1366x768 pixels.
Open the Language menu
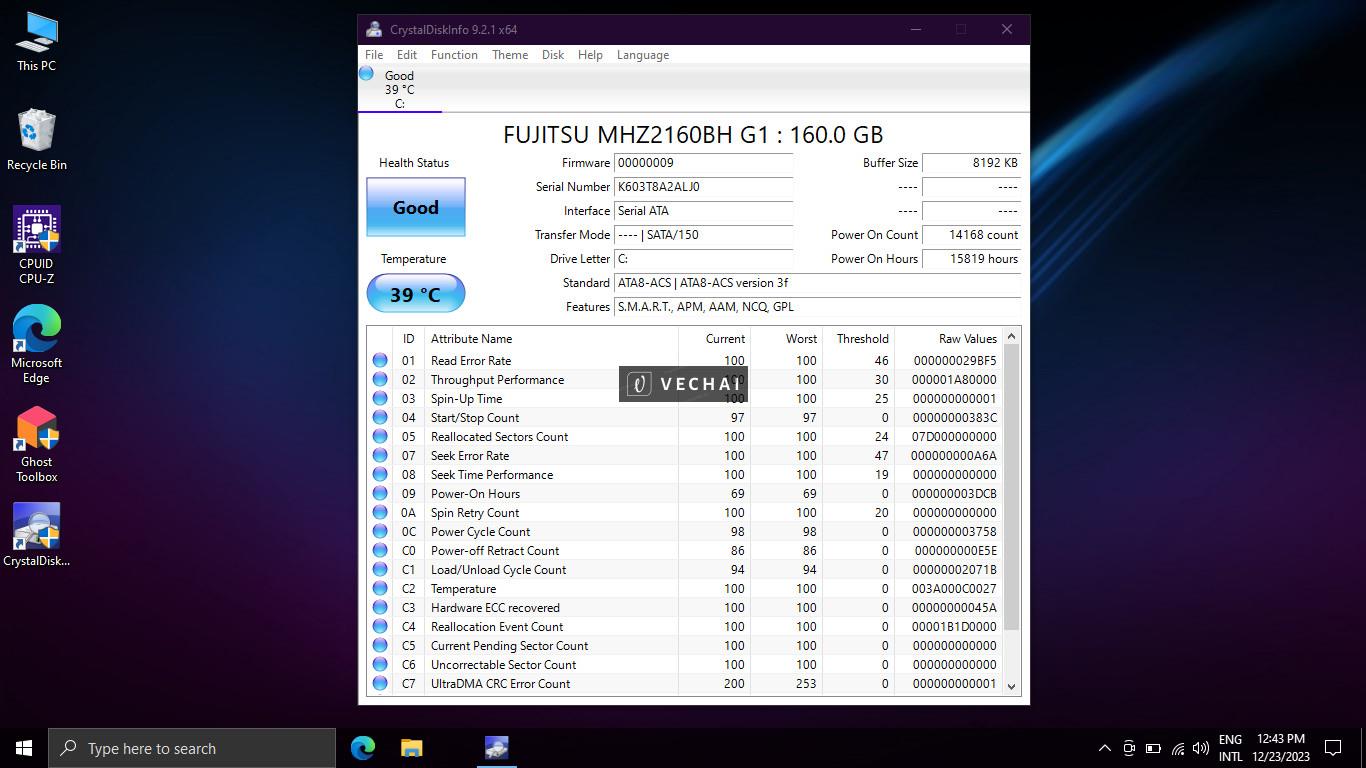(x=643, y=55)
